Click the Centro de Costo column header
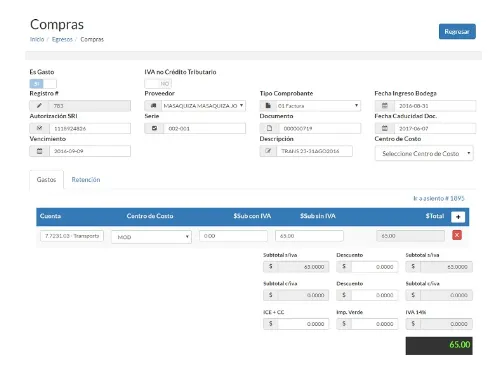Viewport: 504px width, 381px height. coord(150,216)
